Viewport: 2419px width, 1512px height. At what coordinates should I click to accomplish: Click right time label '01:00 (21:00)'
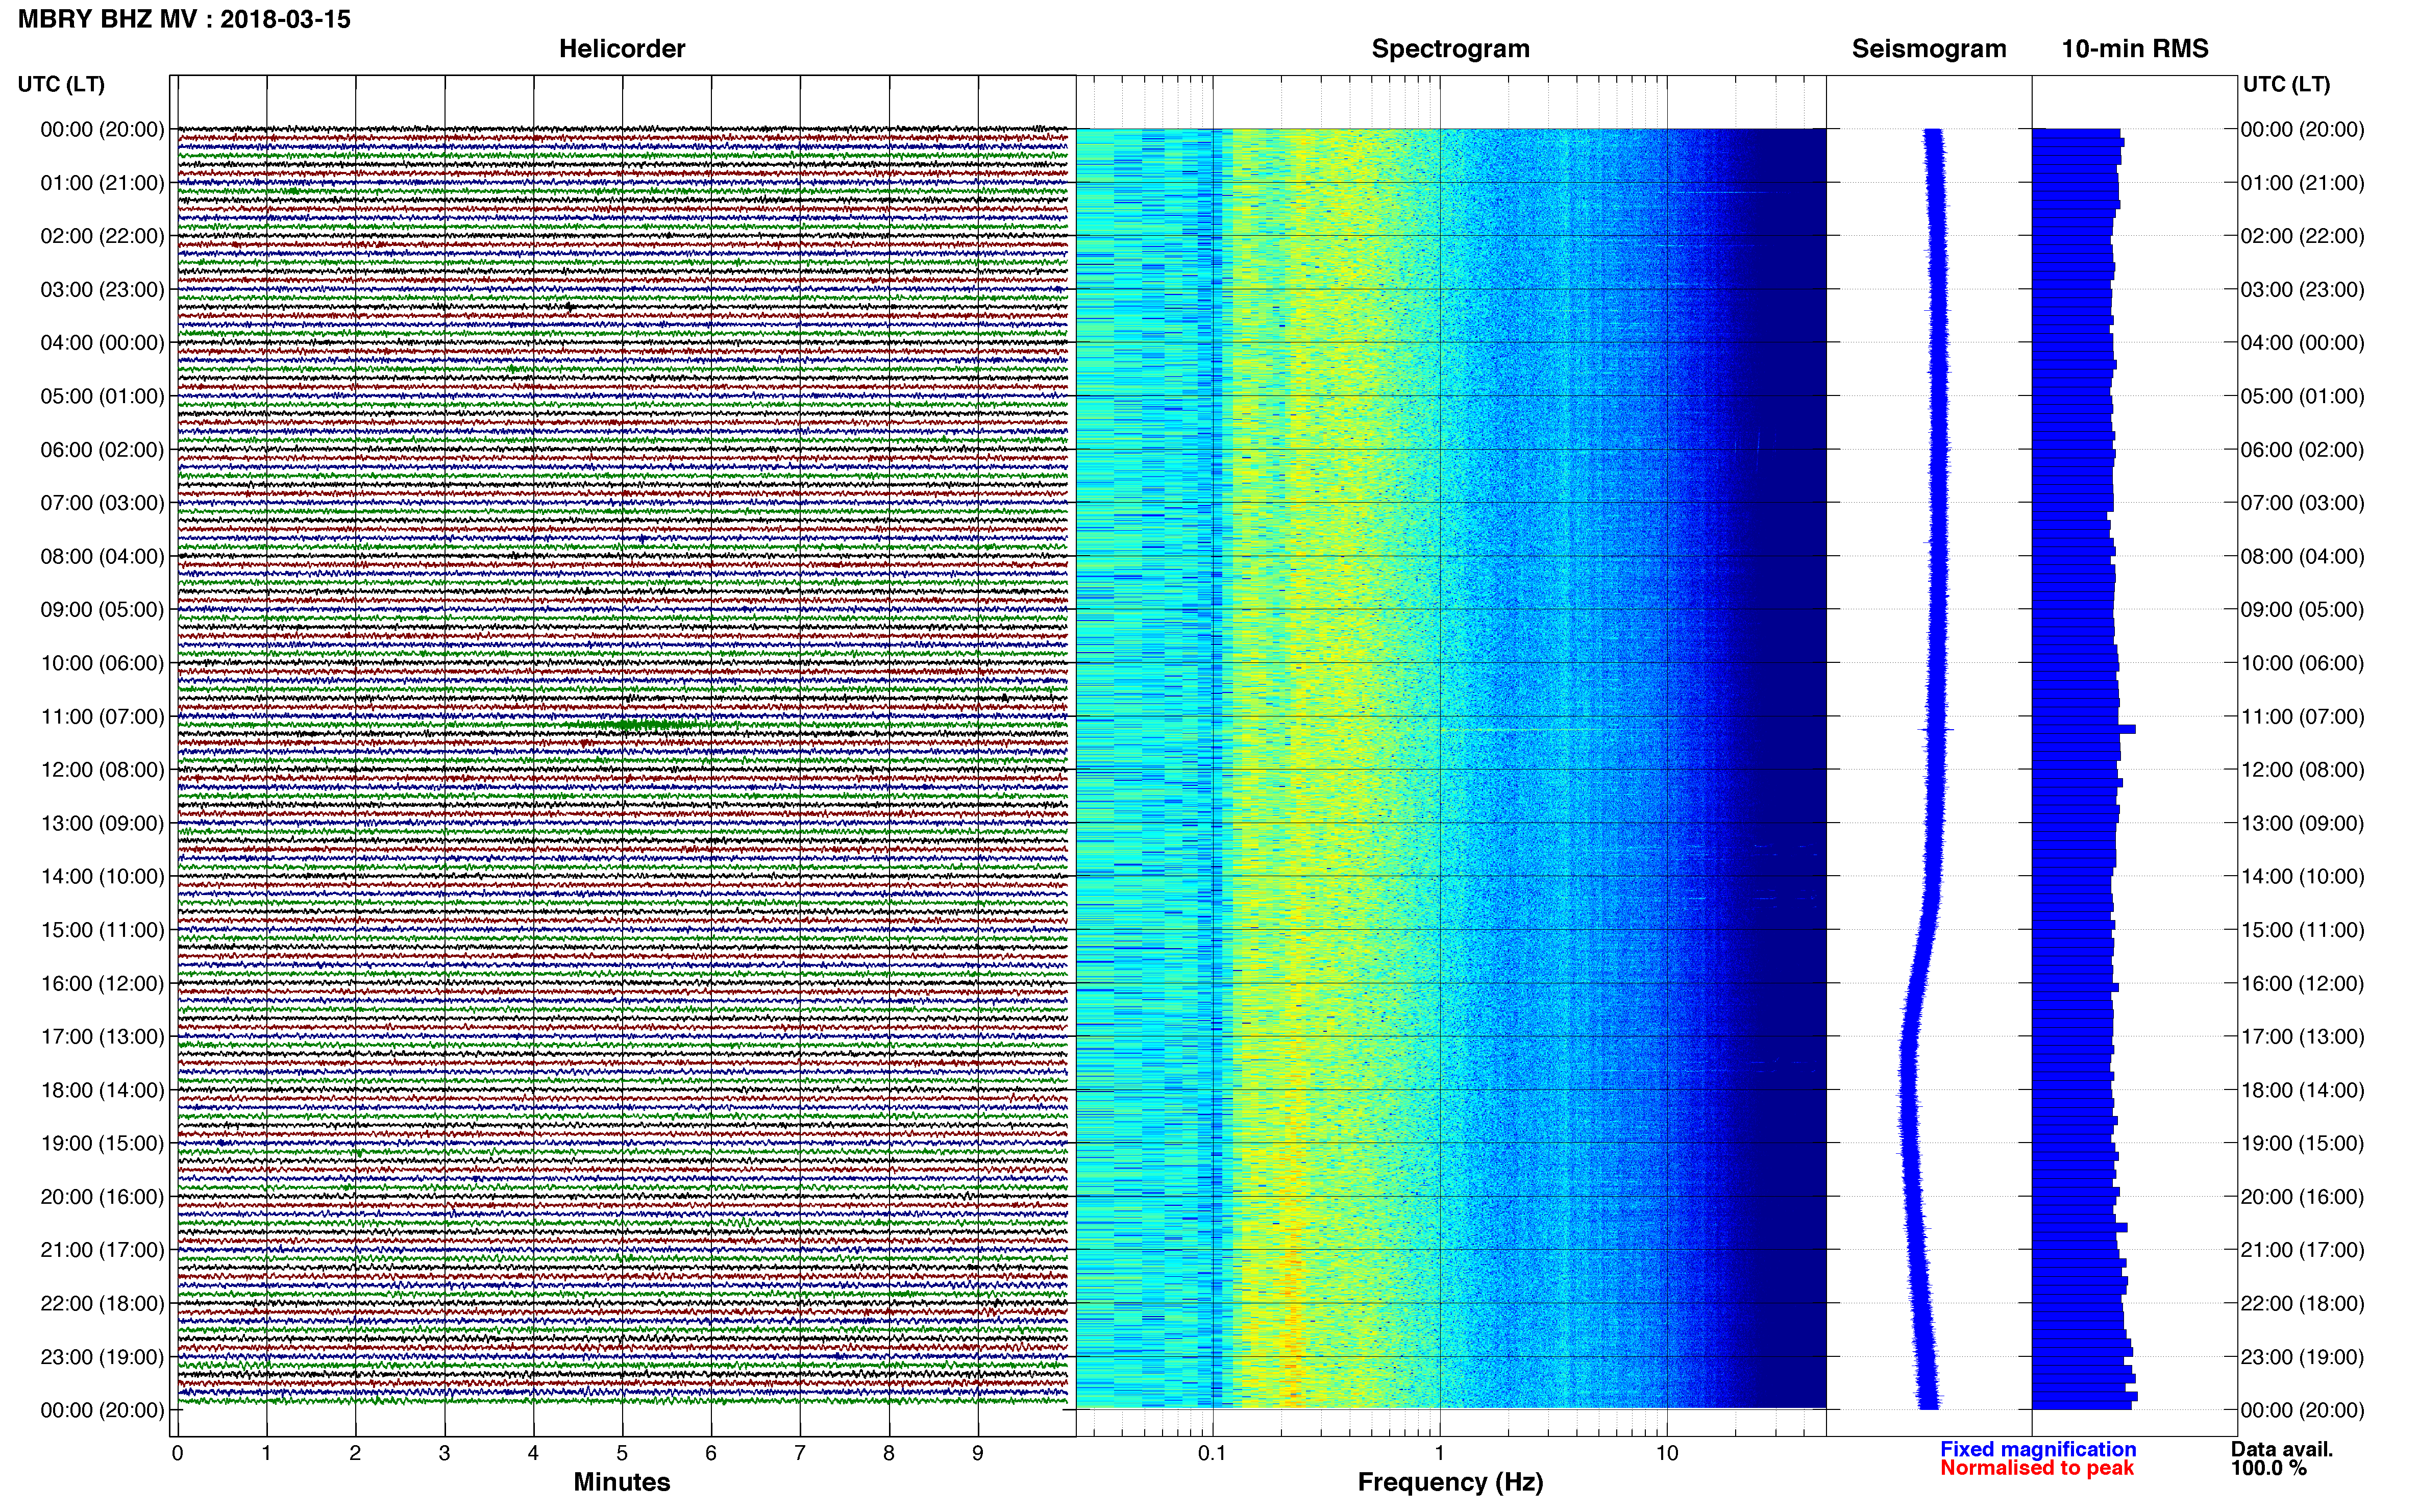click(x=2302, y=183)
